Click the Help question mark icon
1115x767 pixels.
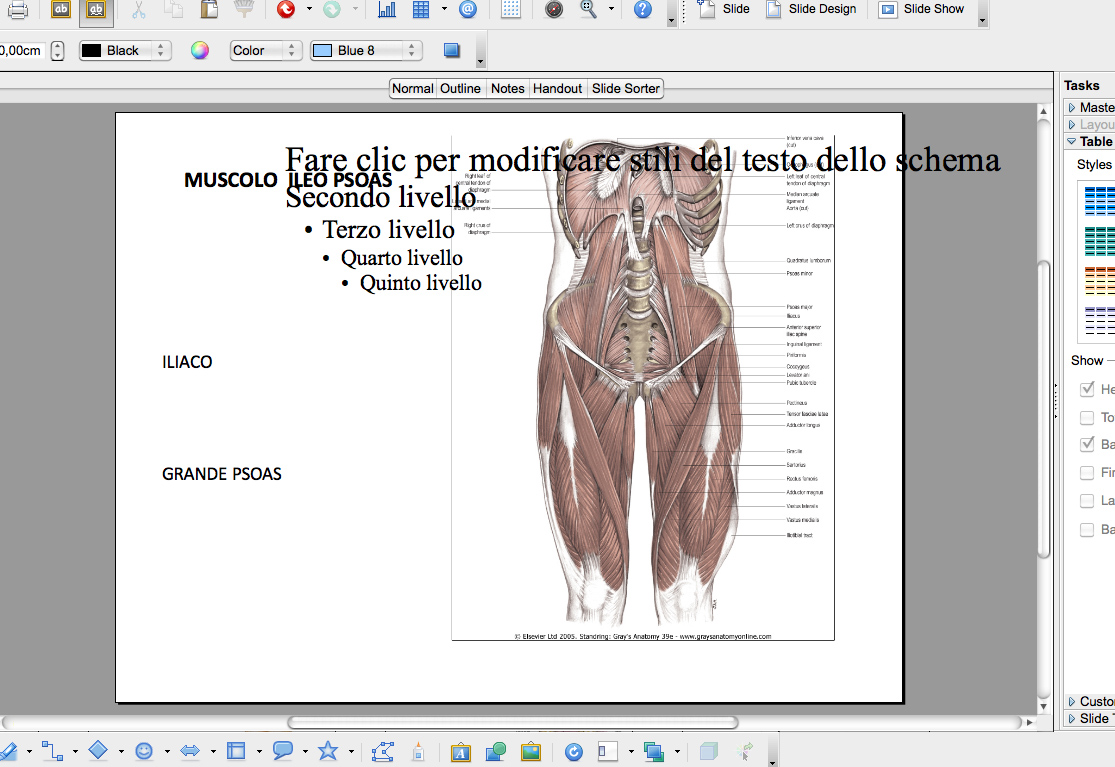(x=643, y=10)
